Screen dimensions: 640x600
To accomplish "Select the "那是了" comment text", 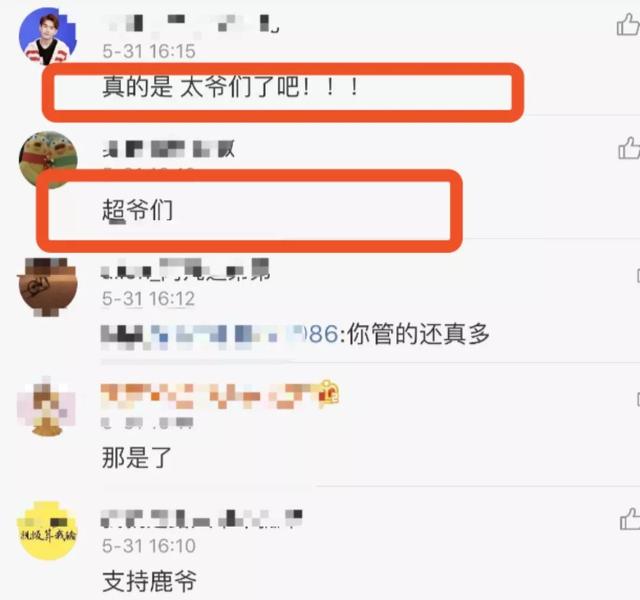I will (137, 457).
